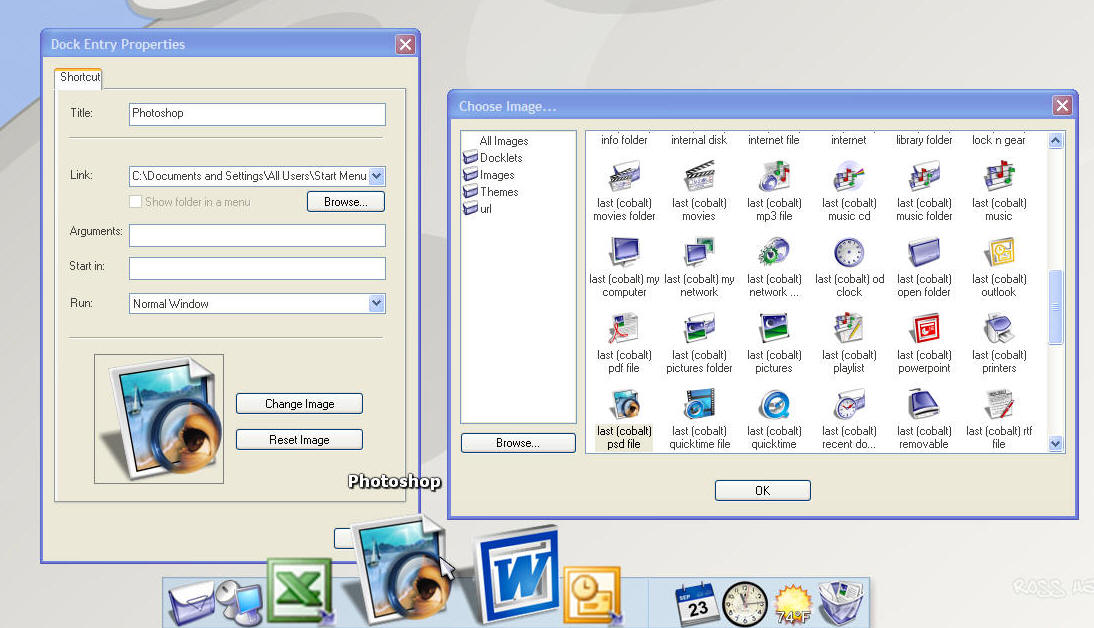Image resolution: width=1094 pixels, height=628 pixels.
Task: Launch Word from the dock
Action: click(x=518, y=575)
